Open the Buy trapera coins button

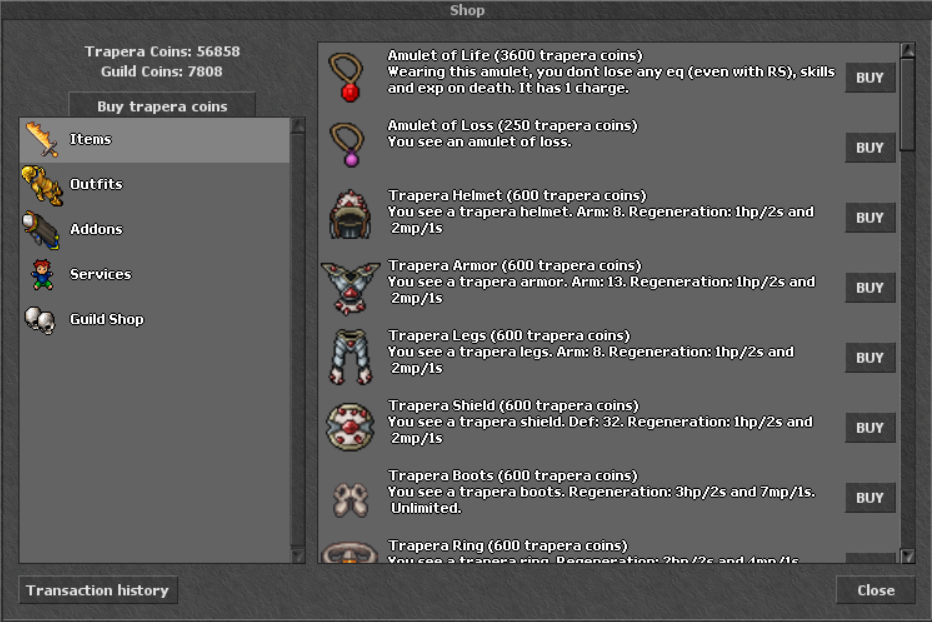tap(162, 105)
